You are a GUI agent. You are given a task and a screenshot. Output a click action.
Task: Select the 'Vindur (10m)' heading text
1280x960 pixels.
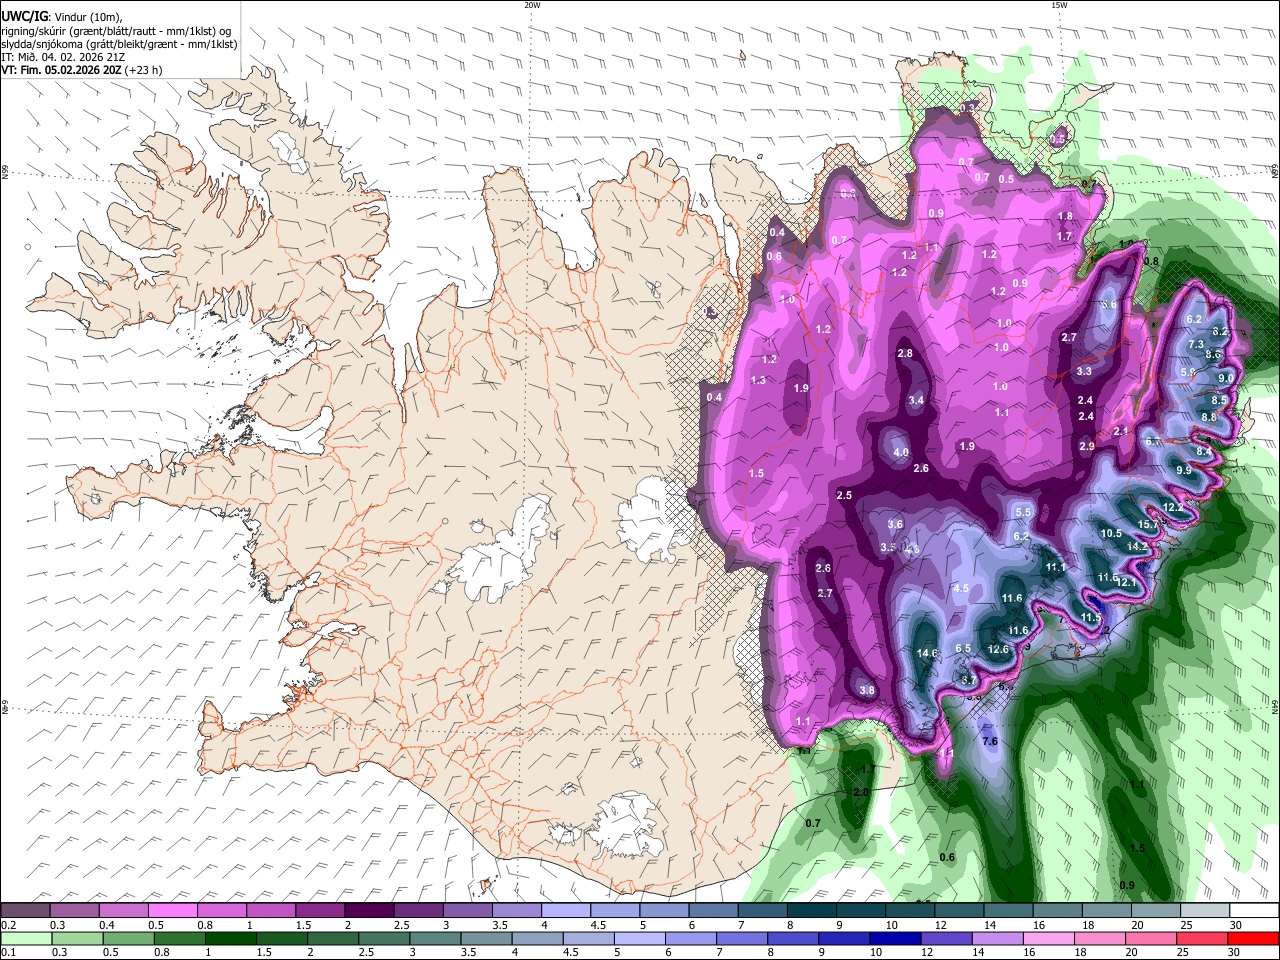pos(86,16)
